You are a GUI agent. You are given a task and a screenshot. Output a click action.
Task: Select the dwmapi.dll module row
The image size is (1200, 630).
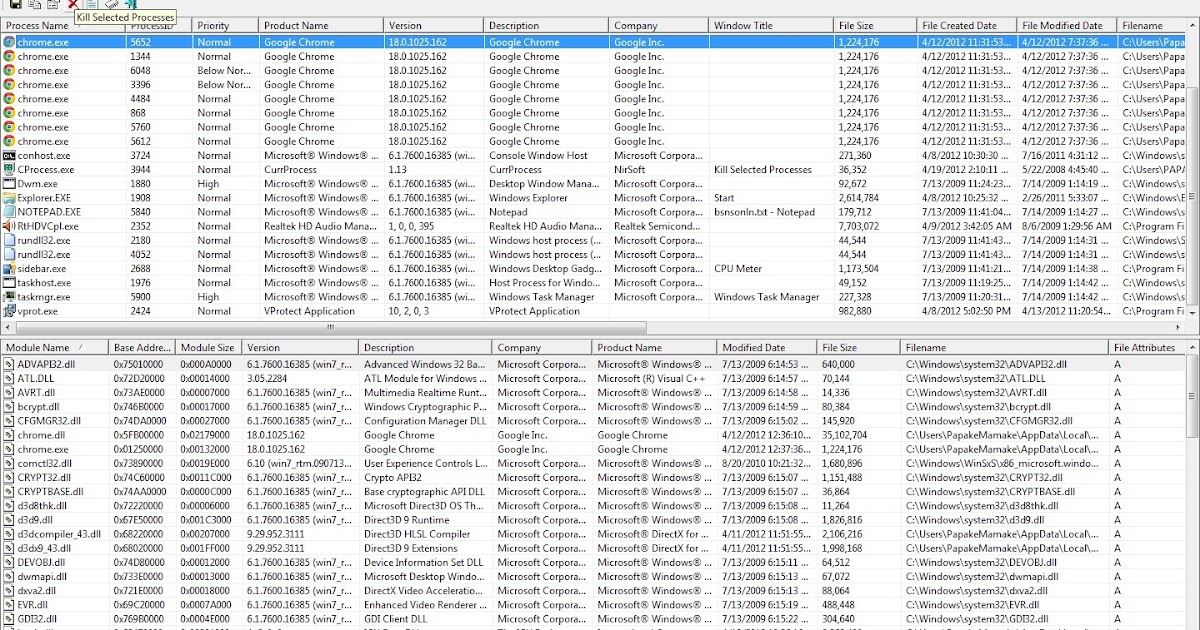(593, 576)
